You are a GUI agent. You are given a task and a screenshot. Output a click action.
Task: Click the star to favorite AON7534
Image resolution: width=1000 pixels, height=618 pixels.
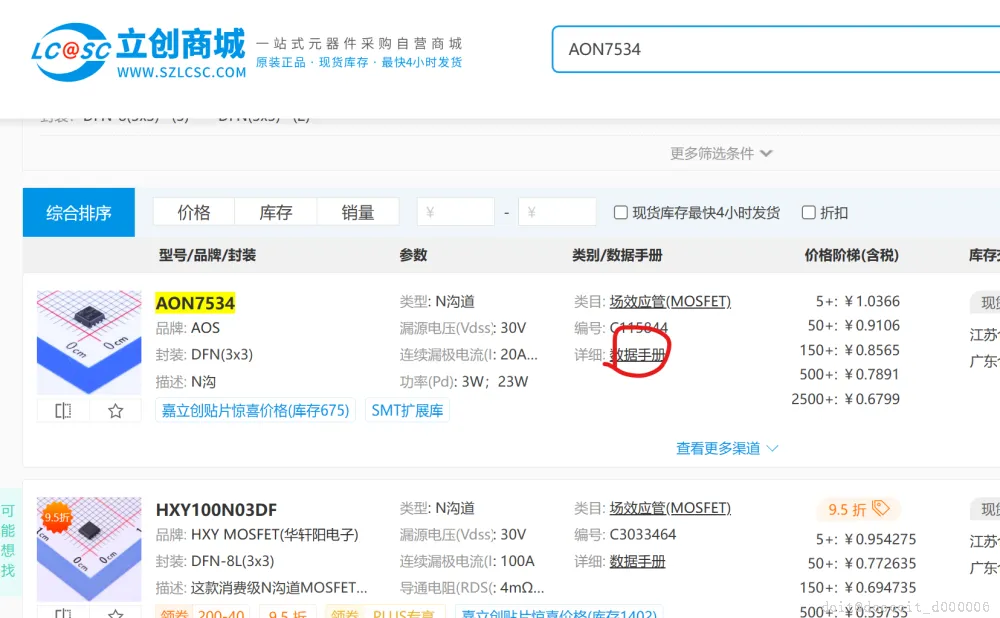point(115,410)
